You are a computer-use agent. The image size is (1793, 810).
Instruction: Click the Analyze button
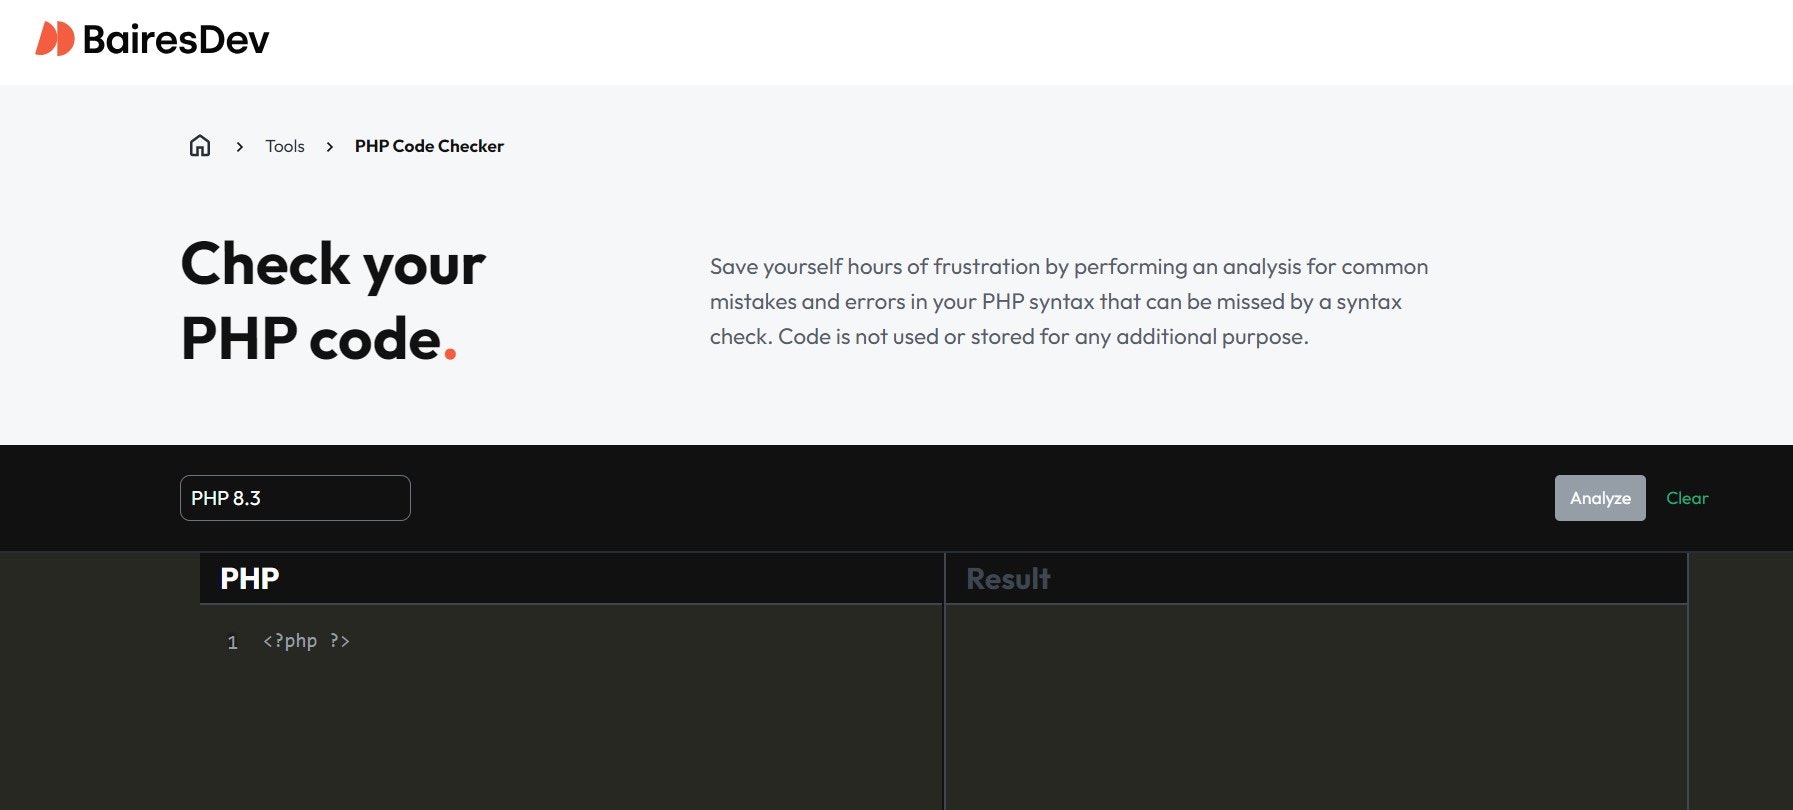pos(1600,498)
